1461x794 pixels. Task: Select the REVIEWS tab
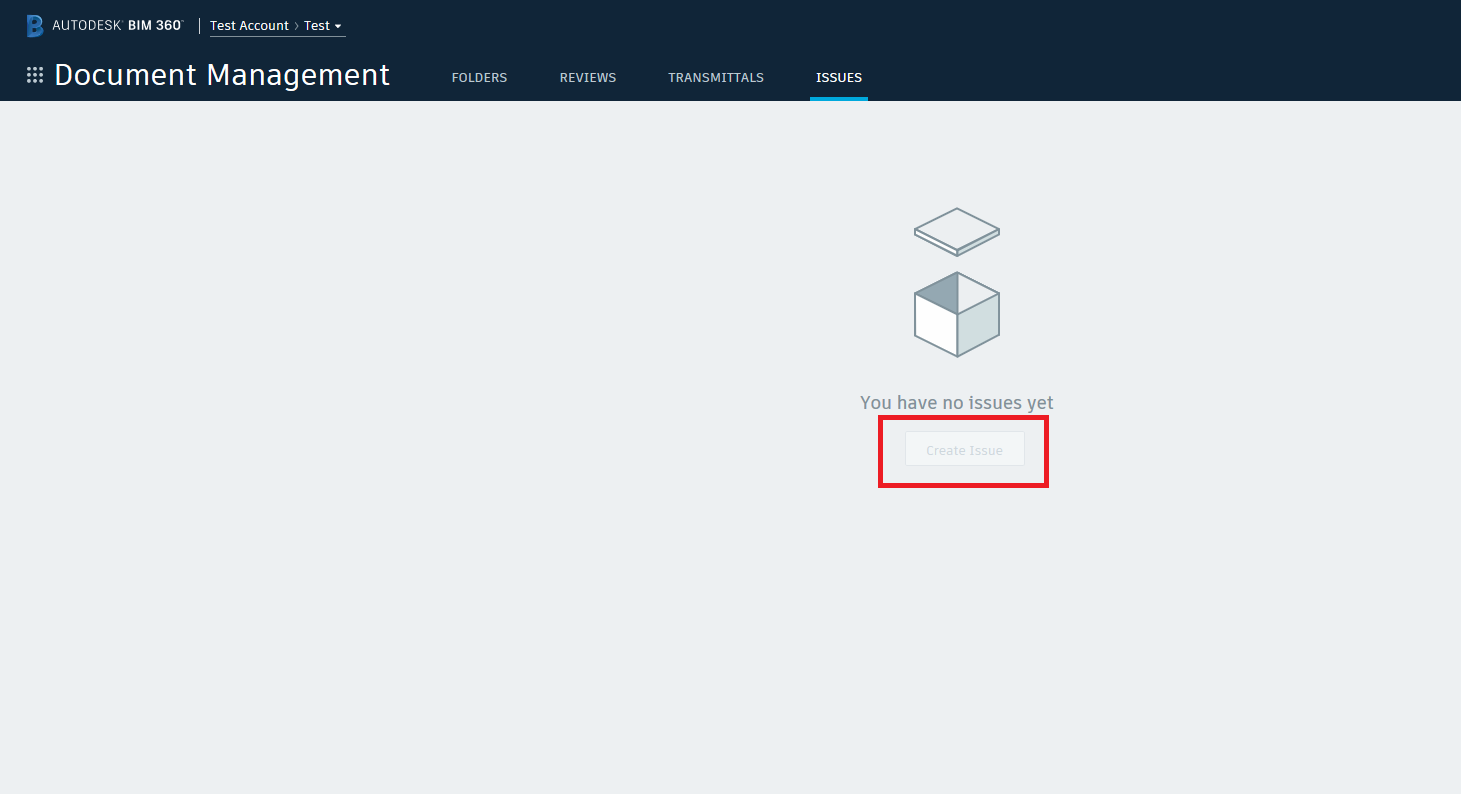tap(587, 77)
